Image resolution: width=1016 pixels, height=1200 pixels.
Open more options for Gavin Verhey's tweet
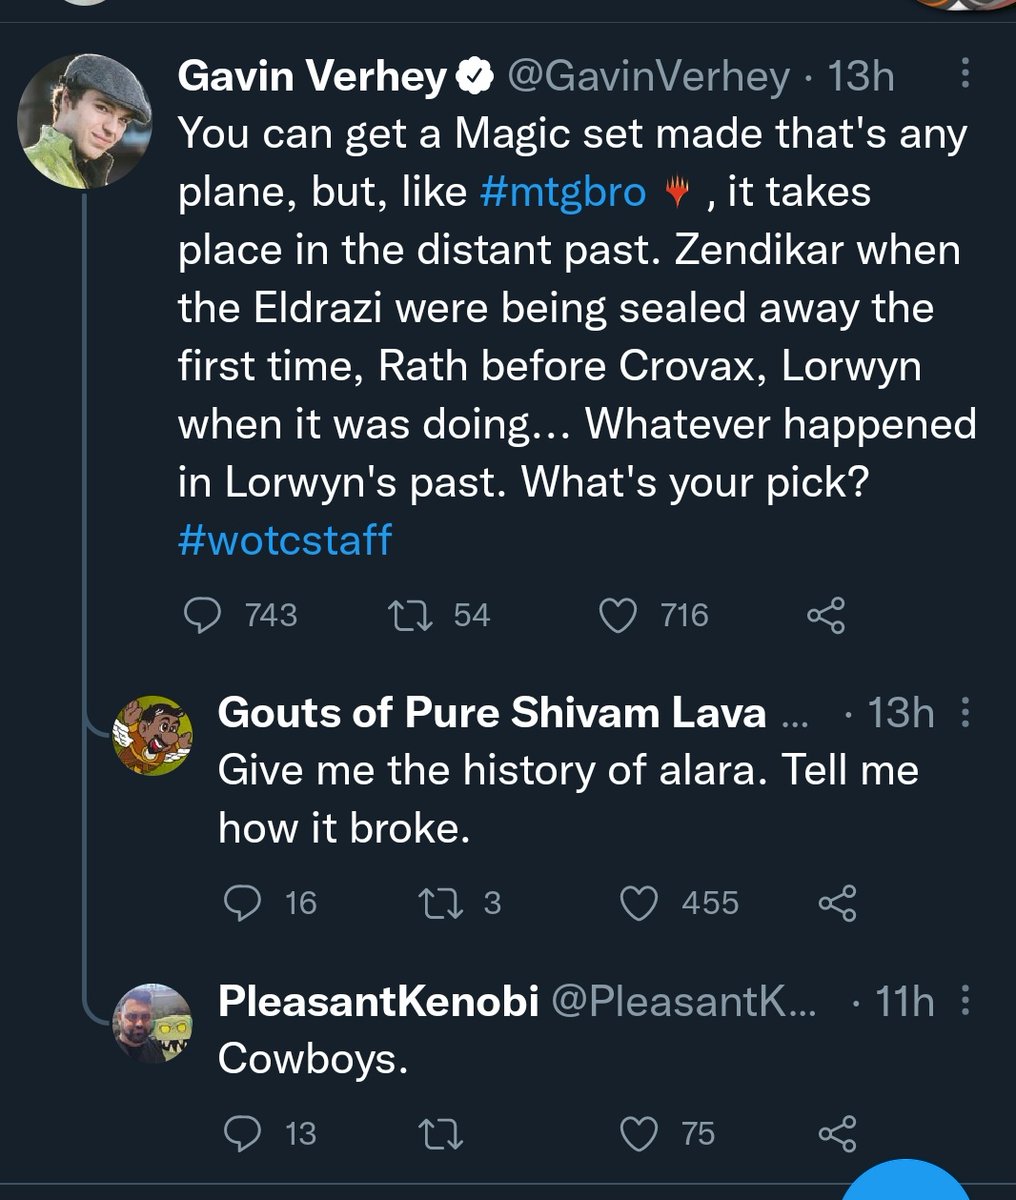pyautogui.click(x=964, y=77)
